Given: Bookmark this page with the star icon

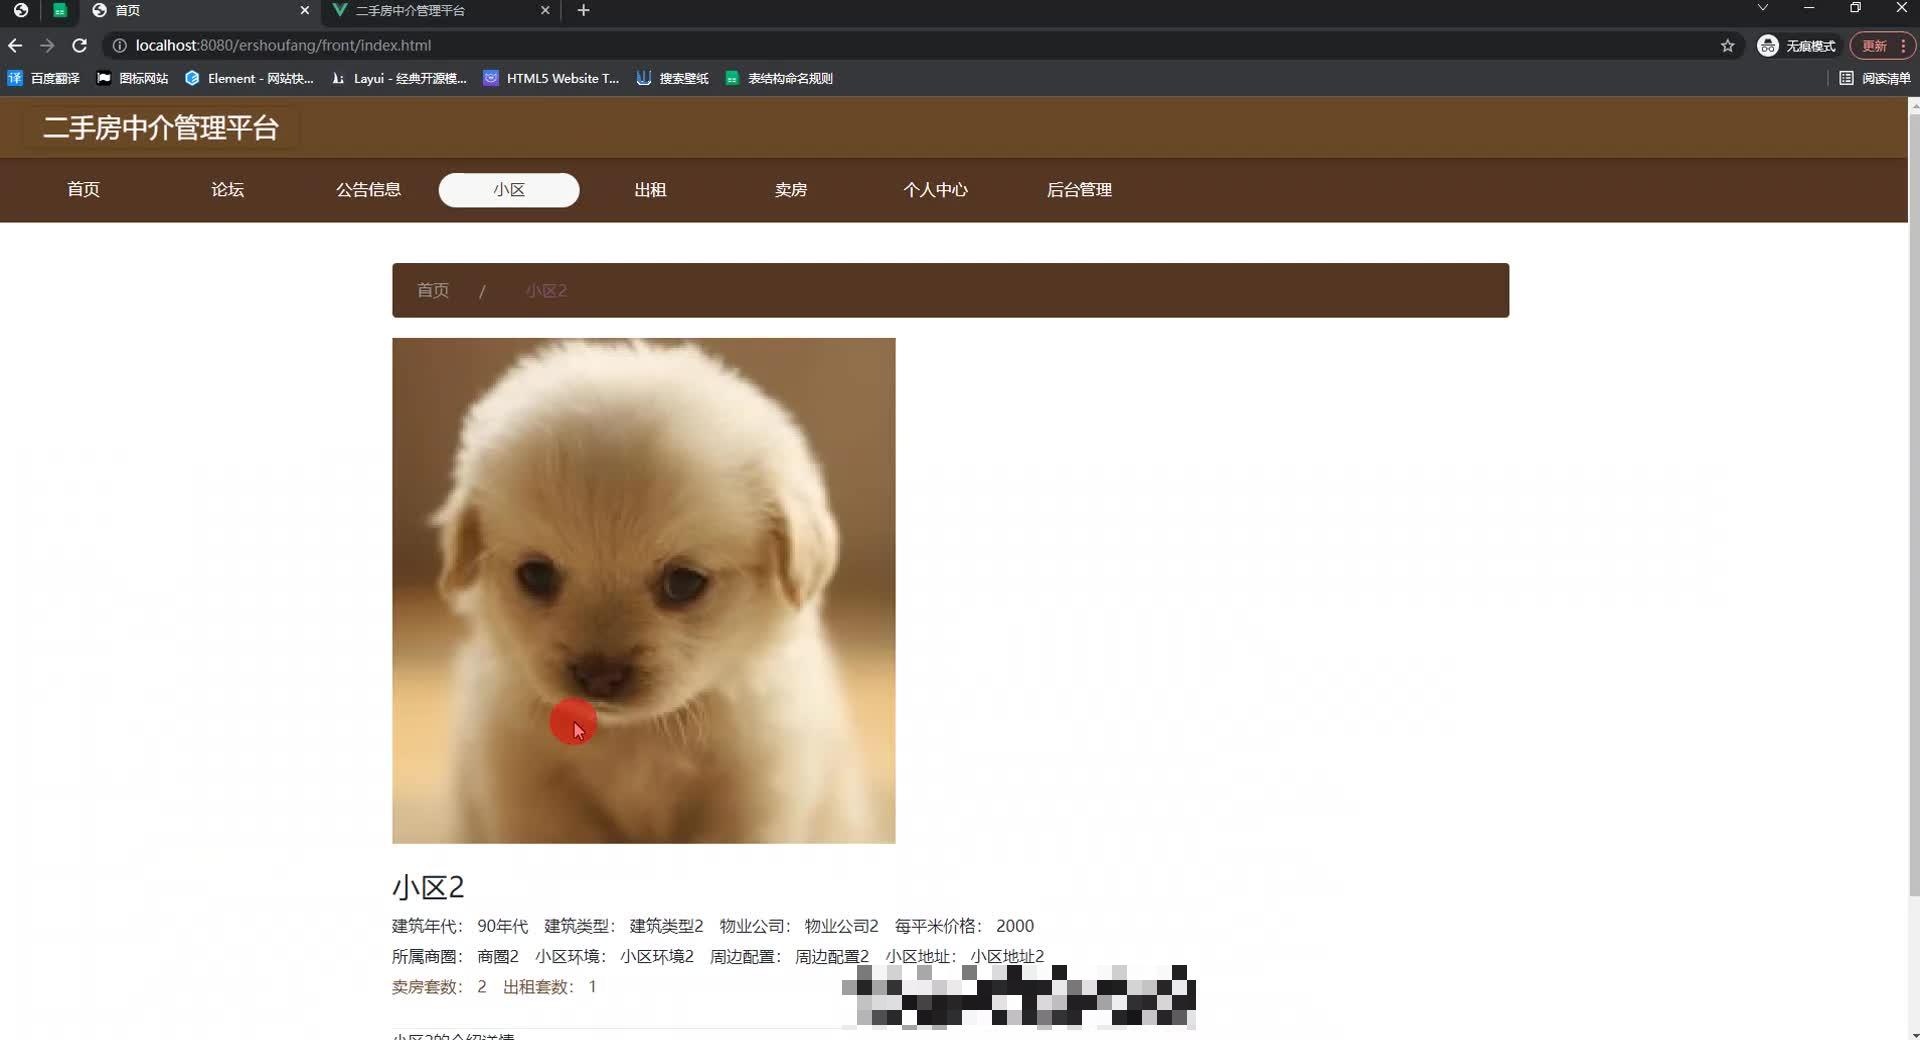Looking at the screenshot, I should click(1727, 46).
